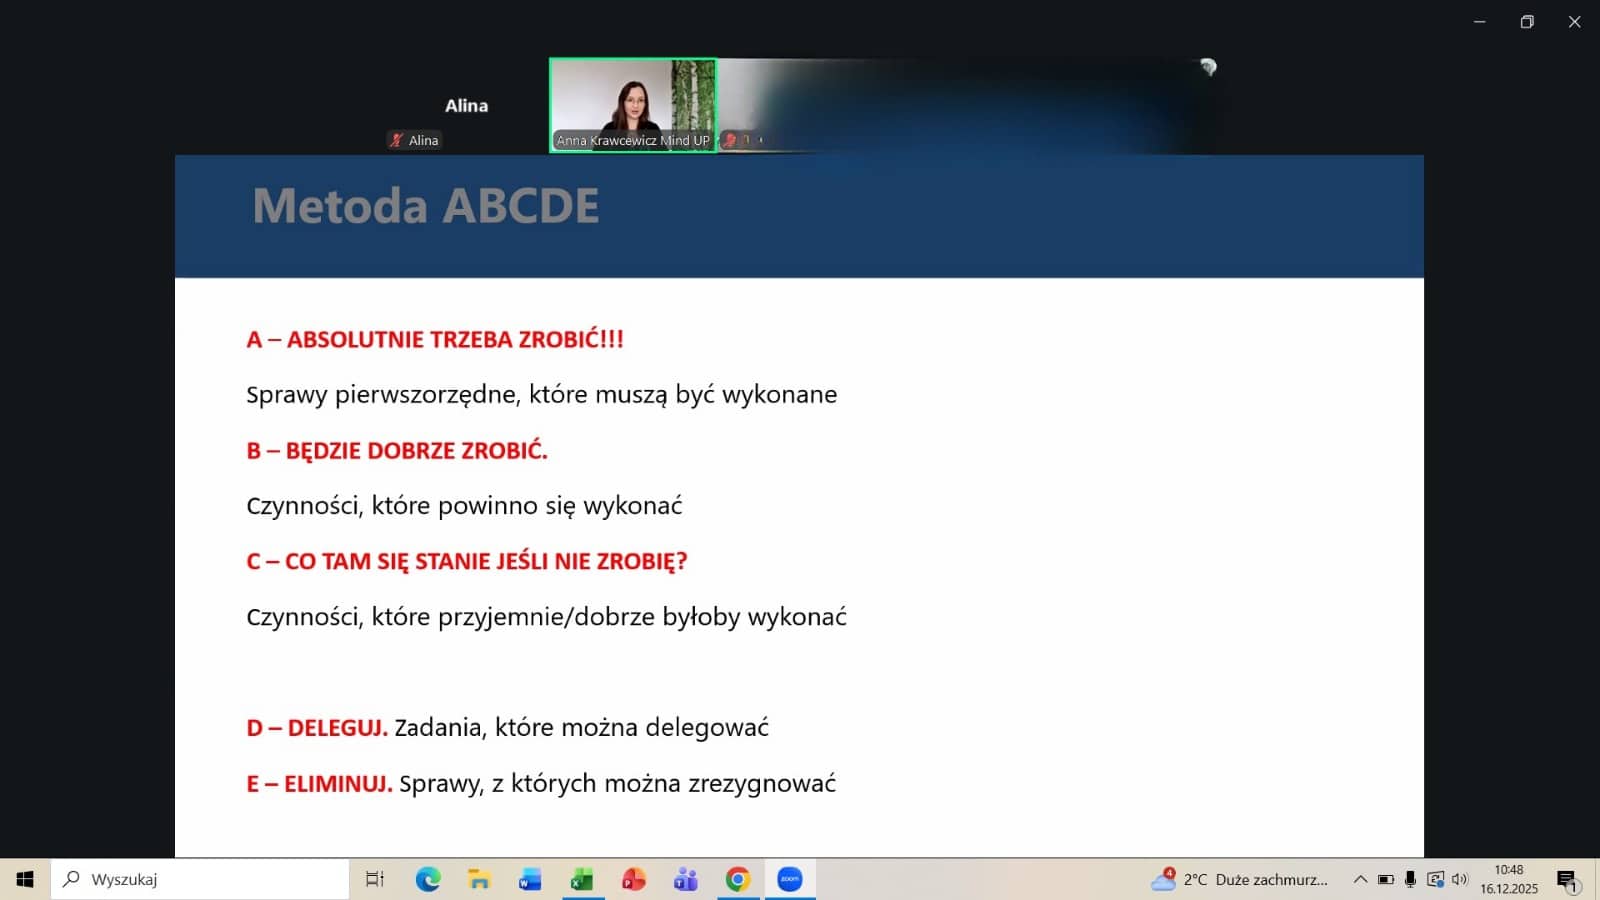The width and height of the screenshot is (1600, 900).
Task: Click the system tray microphone icon
Action: [x=1410, y=879]
